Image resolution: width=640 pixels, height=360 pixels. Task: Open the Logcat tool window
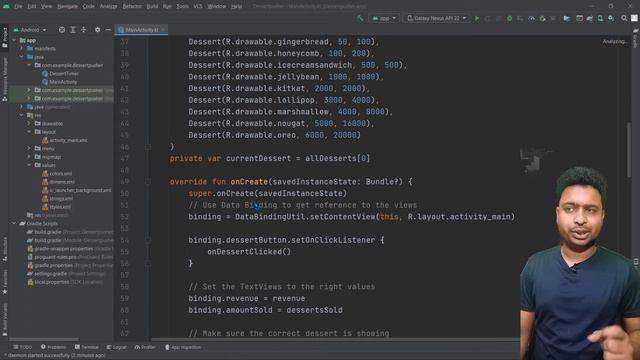click(x=116, y=347)
